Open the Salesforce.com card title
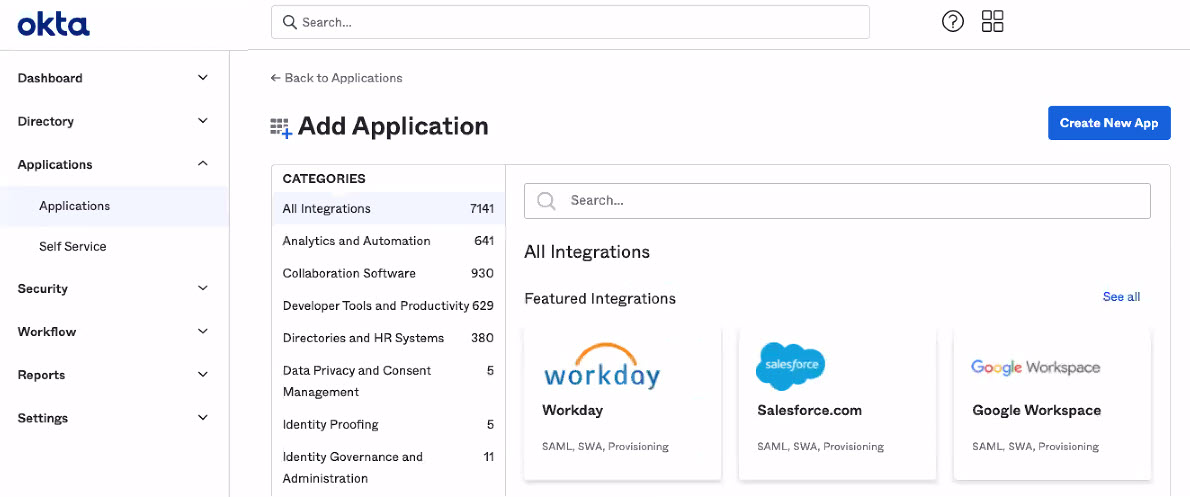Screen dimensions: 1190x497 coord(810,410)
